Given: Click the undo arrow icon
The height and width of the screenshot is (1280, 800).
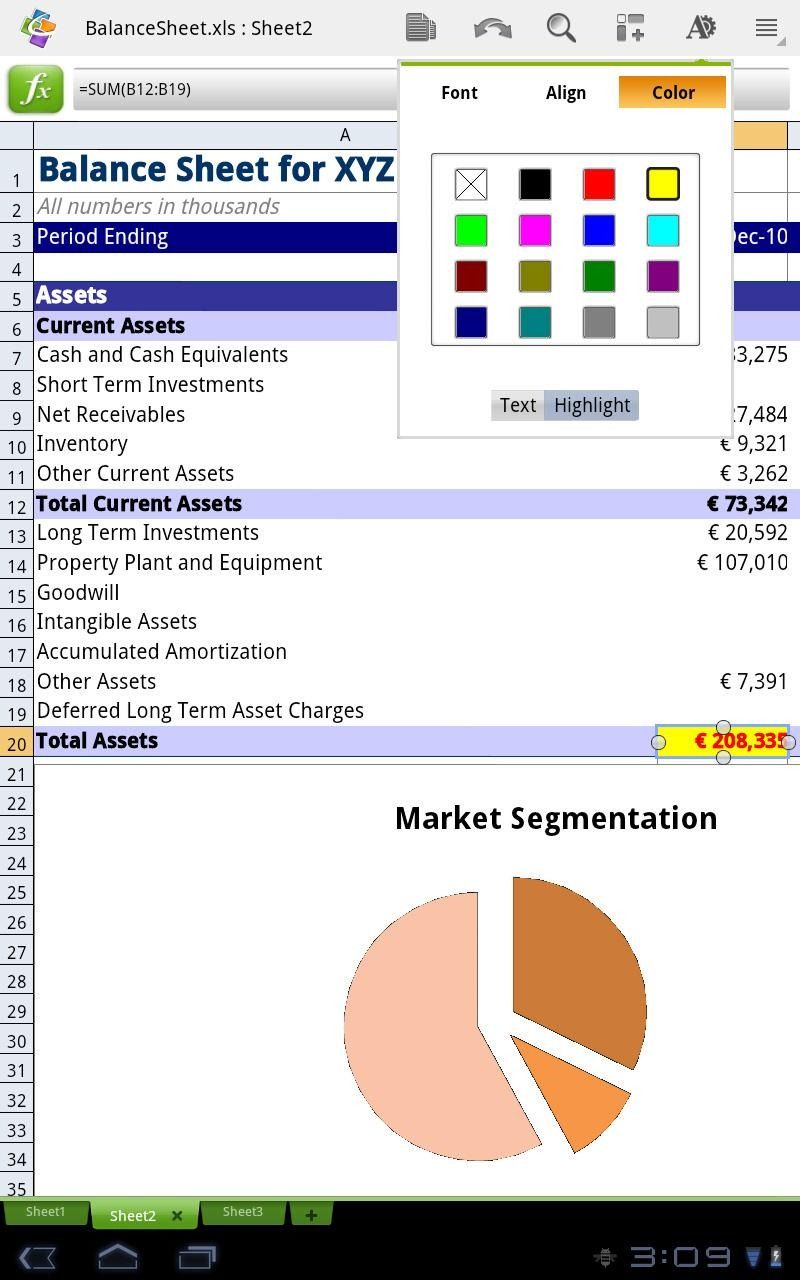Looking at the screenshot, I should (x=492, y=28).
